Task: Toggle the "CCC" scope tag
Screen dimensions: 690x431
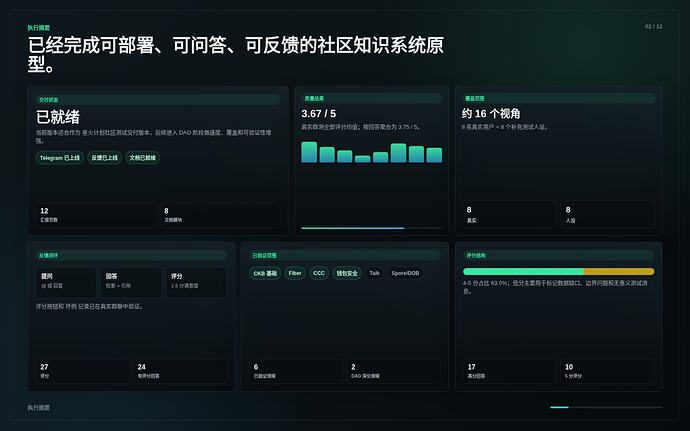Action: (319, 273)
